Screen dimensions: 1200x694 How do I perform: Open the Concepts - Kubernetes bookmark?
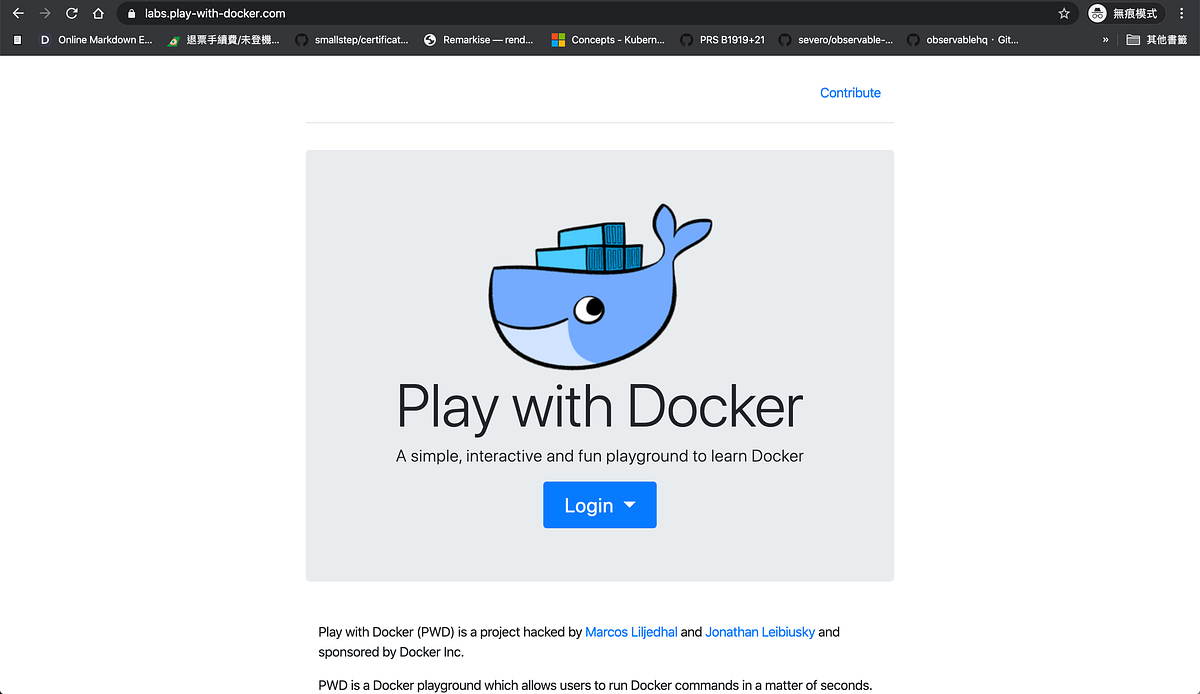(x=608, y=40)
